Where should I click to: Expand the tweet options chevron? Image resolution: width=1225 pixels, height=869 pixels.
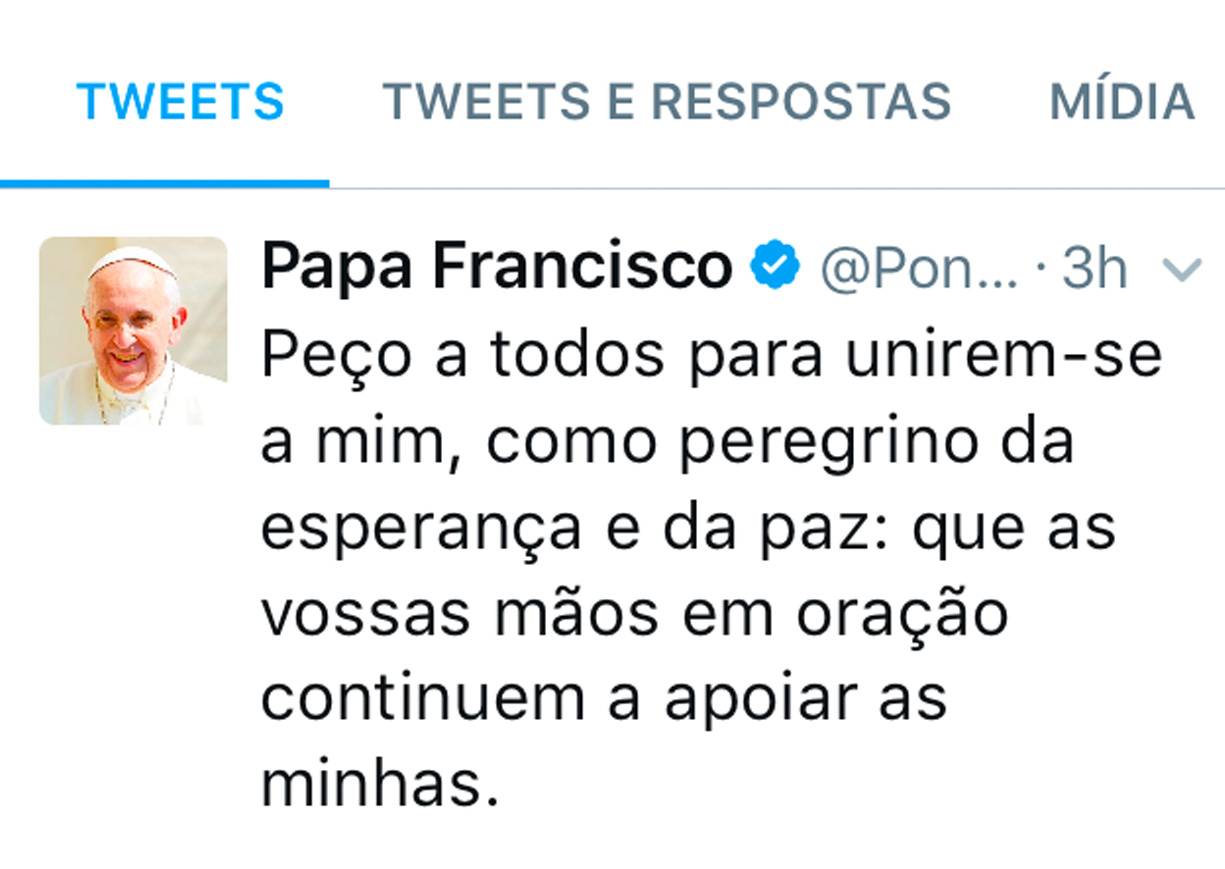click(x=1182, y=269)
